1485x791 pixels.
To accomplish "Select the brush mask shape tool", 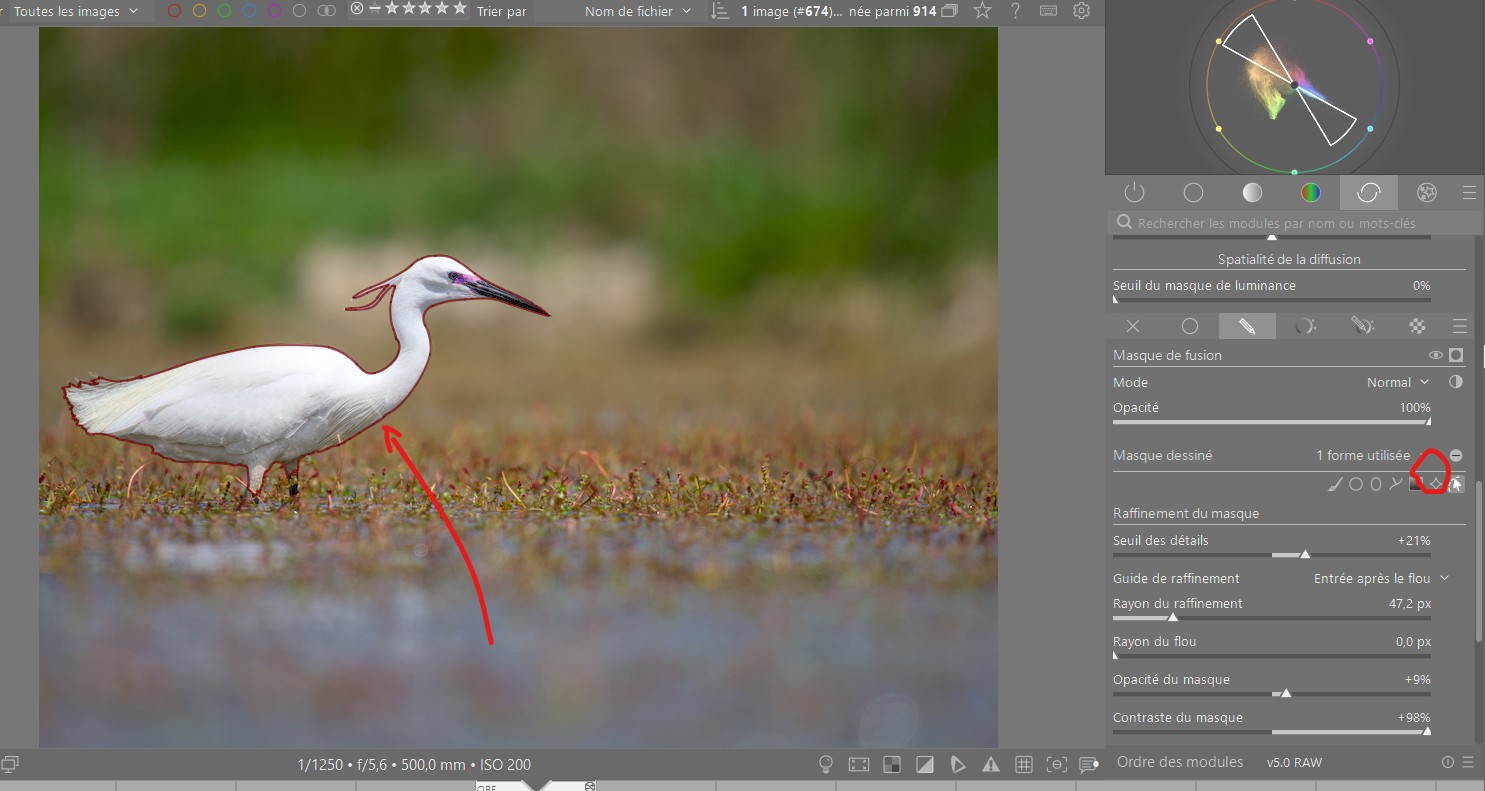I will (1335, 484).
